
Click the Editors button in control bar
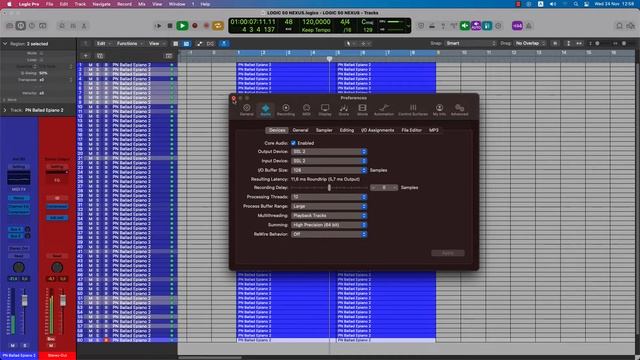(84, 26)
